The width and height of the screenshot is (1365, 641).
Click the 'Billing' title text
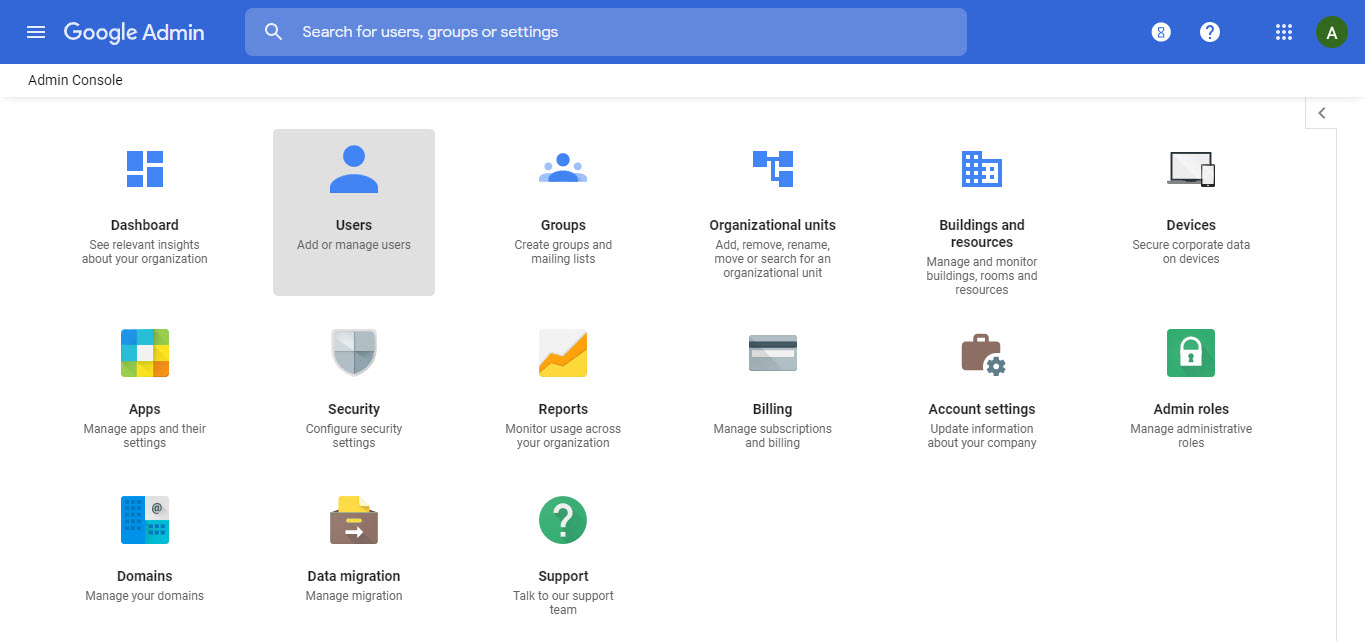773,409
